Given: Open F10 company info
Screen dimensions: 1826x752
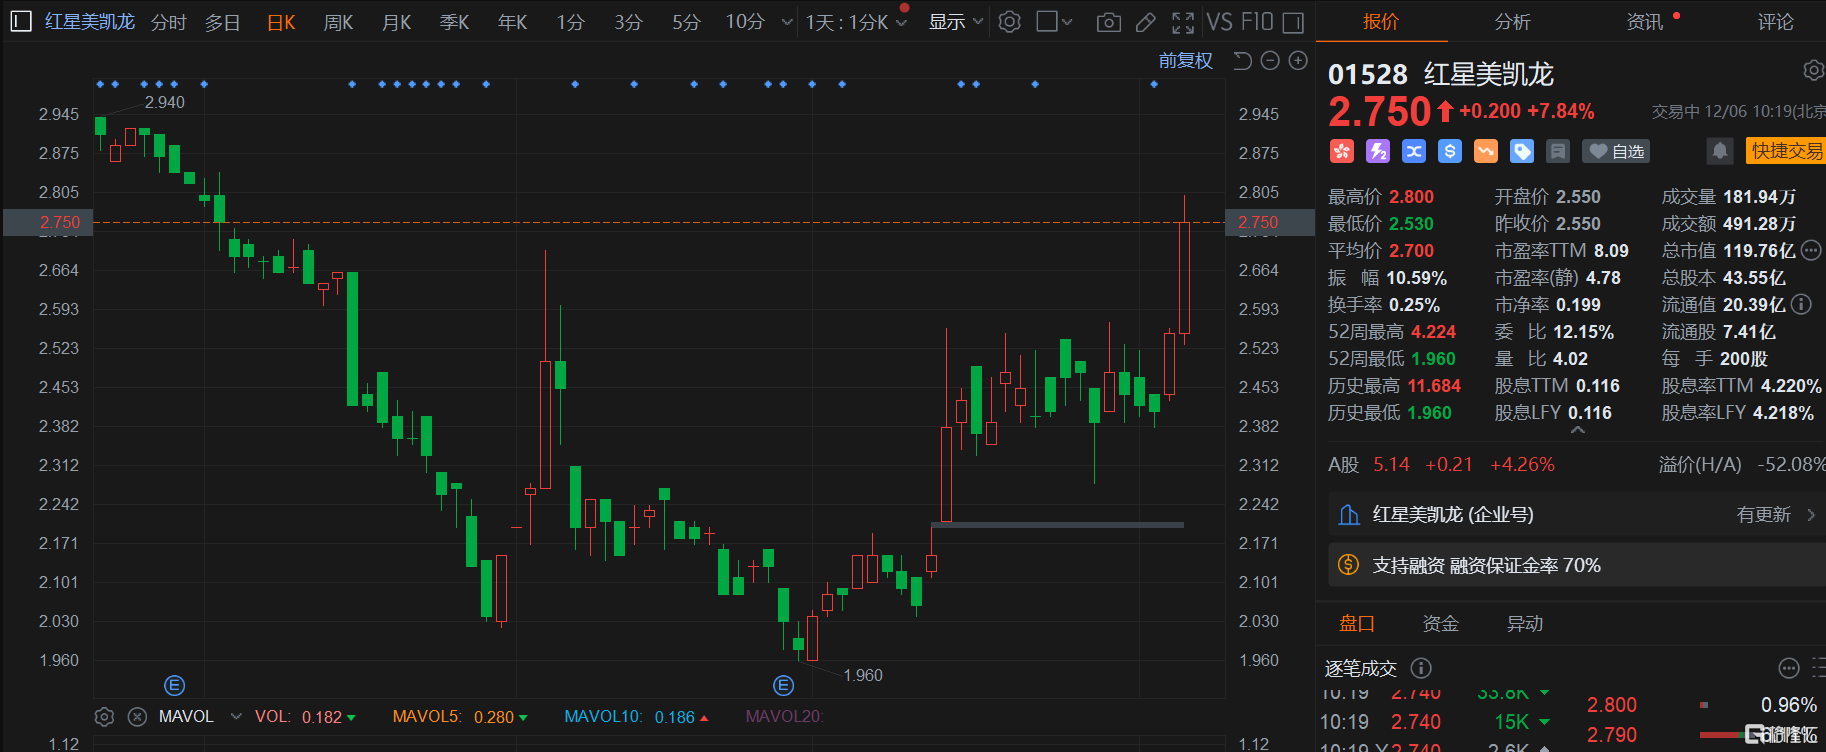Looking at the screenshot, I should [1256, 22].
